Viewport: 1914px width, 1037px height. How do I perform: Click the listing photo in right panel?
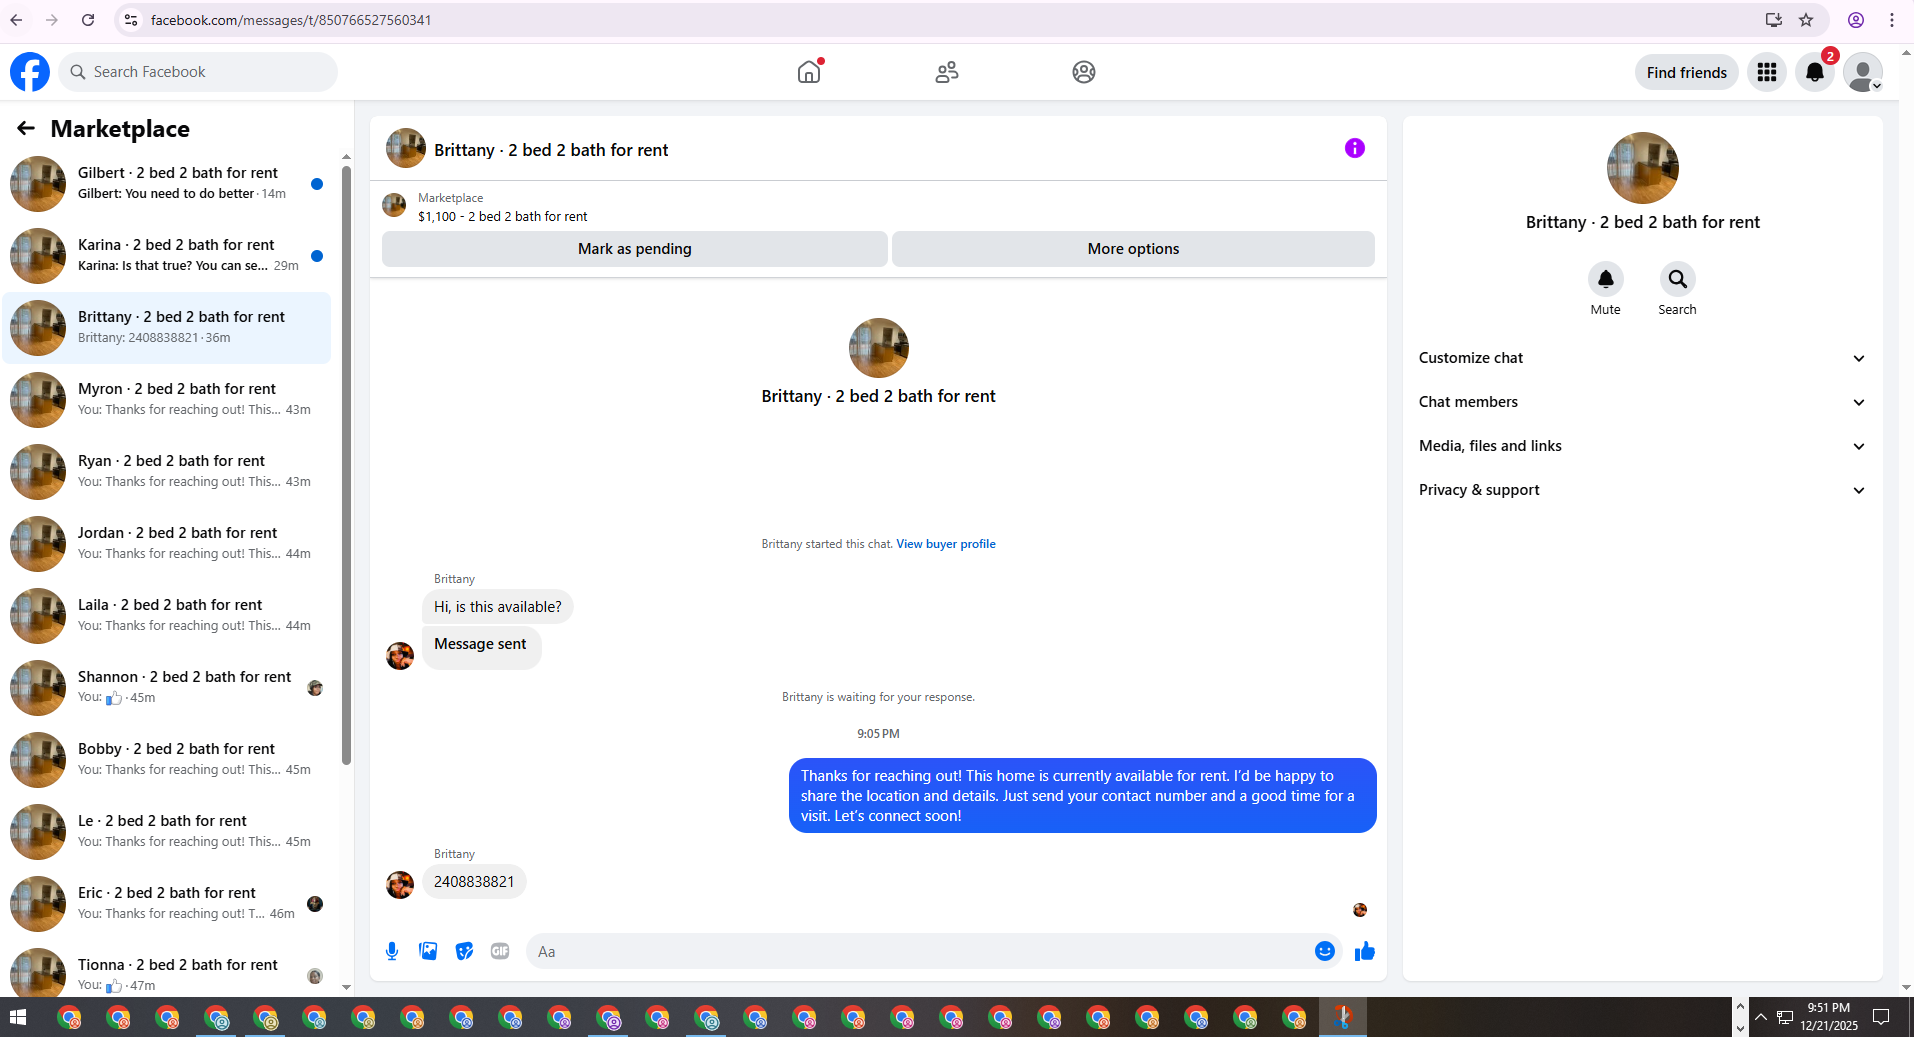point(1643,168)
